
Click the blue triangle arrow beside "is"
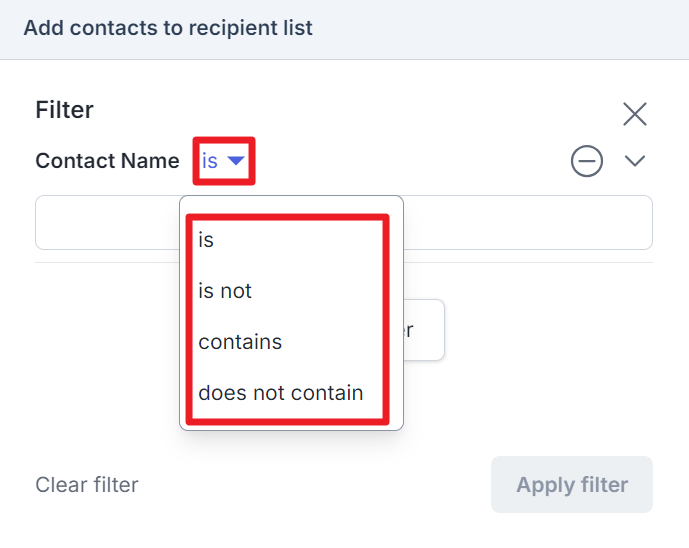pyautogui.click(x=236, y=161)
